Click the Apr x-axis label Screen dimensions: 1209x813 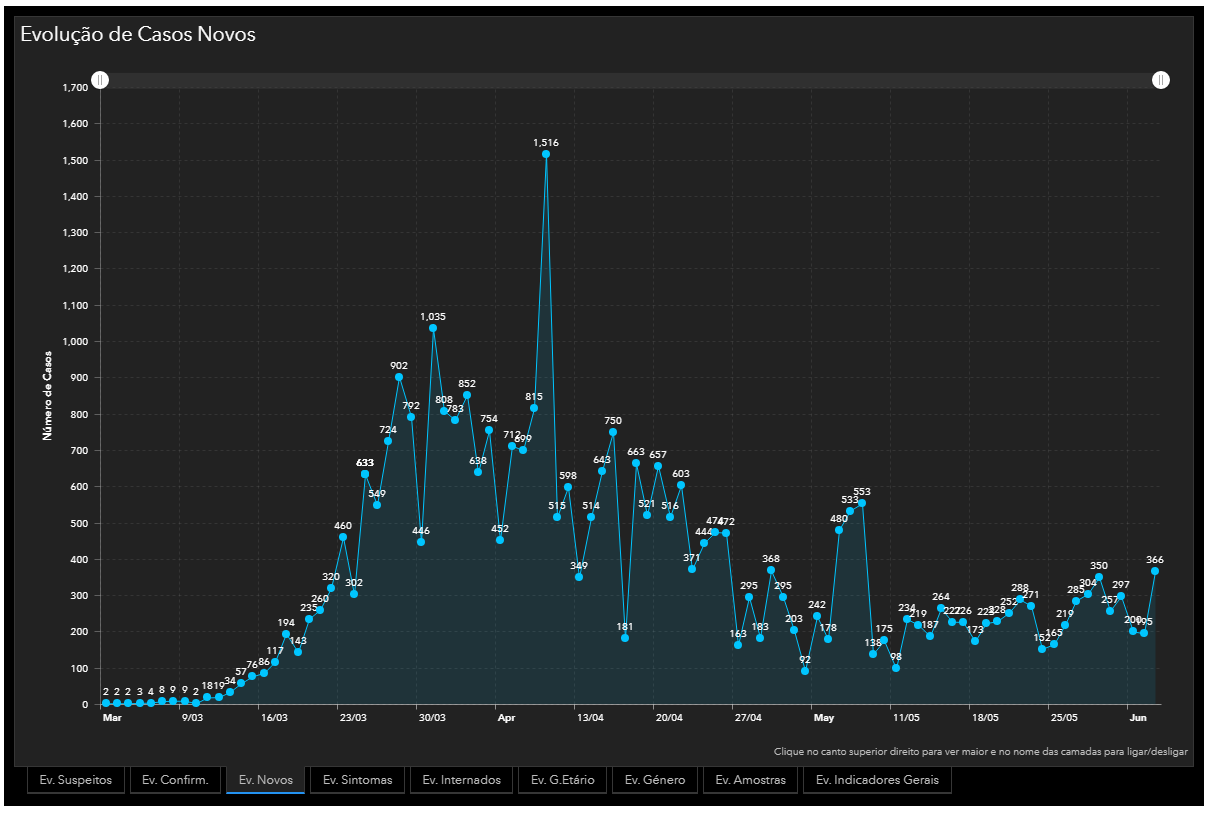[x=507, y=717]
